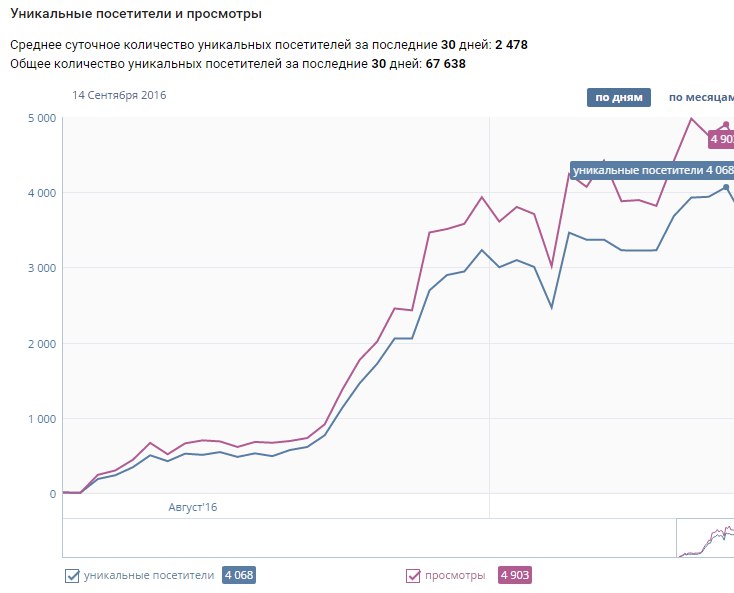Switch to the "по дням" tab
Image resolution: width=734 pixels, height=593 pixels.
click(618, 97)
